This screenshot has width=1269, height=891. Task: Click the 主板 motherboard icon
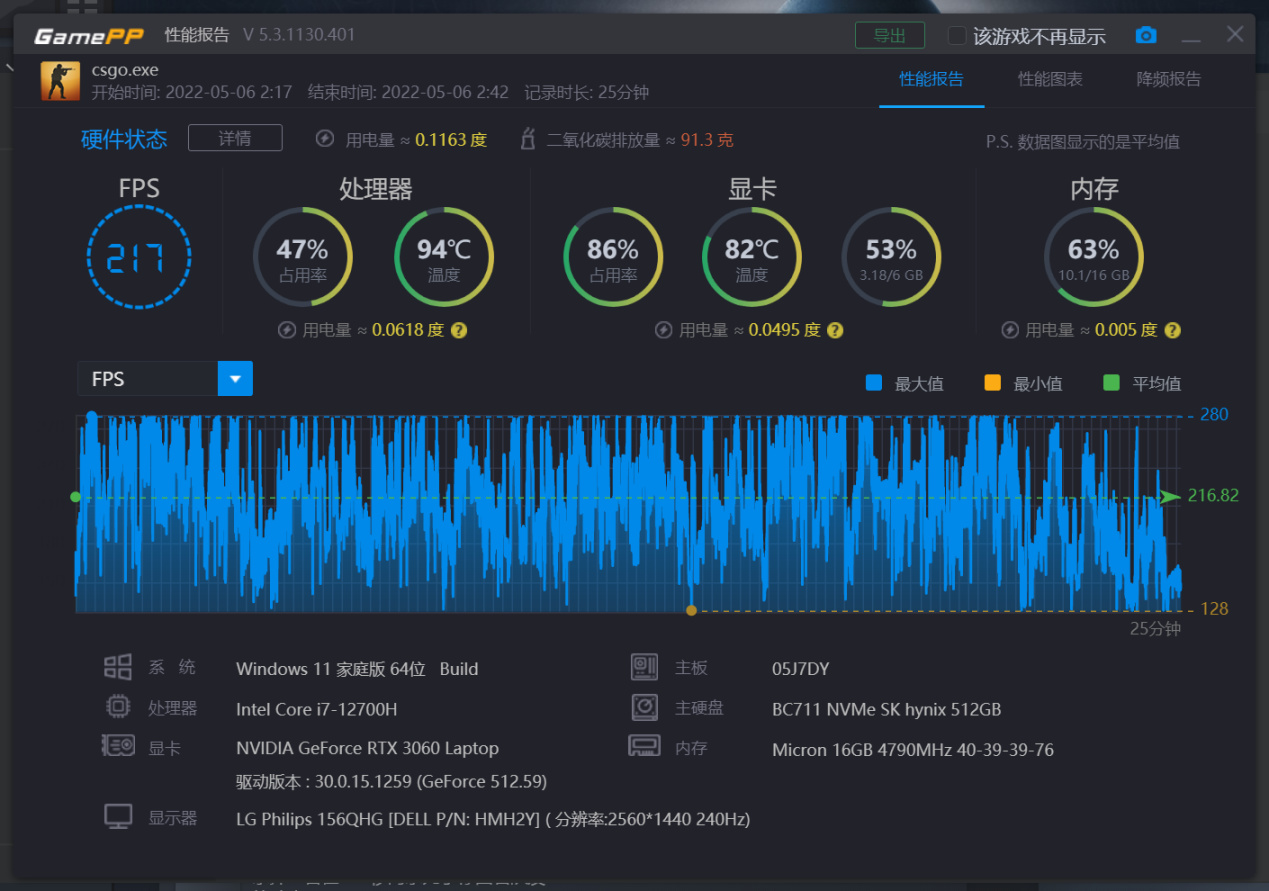coord(644,666)
